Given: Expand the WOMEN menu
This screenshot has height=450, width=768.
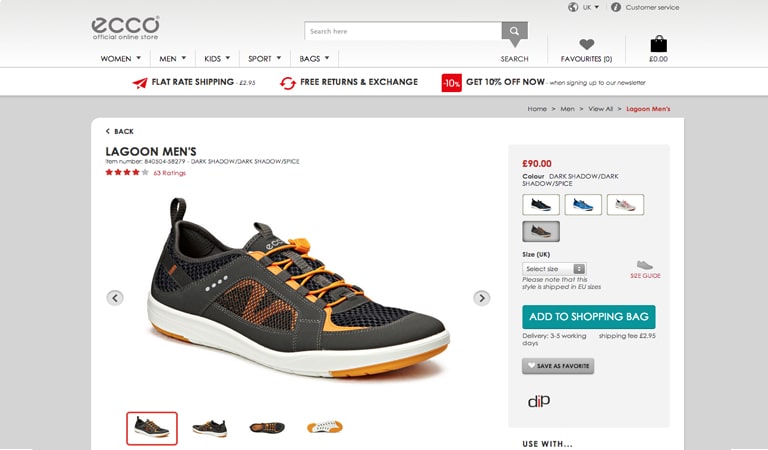Looking at the screenshot, I should (x=120, y=59).
